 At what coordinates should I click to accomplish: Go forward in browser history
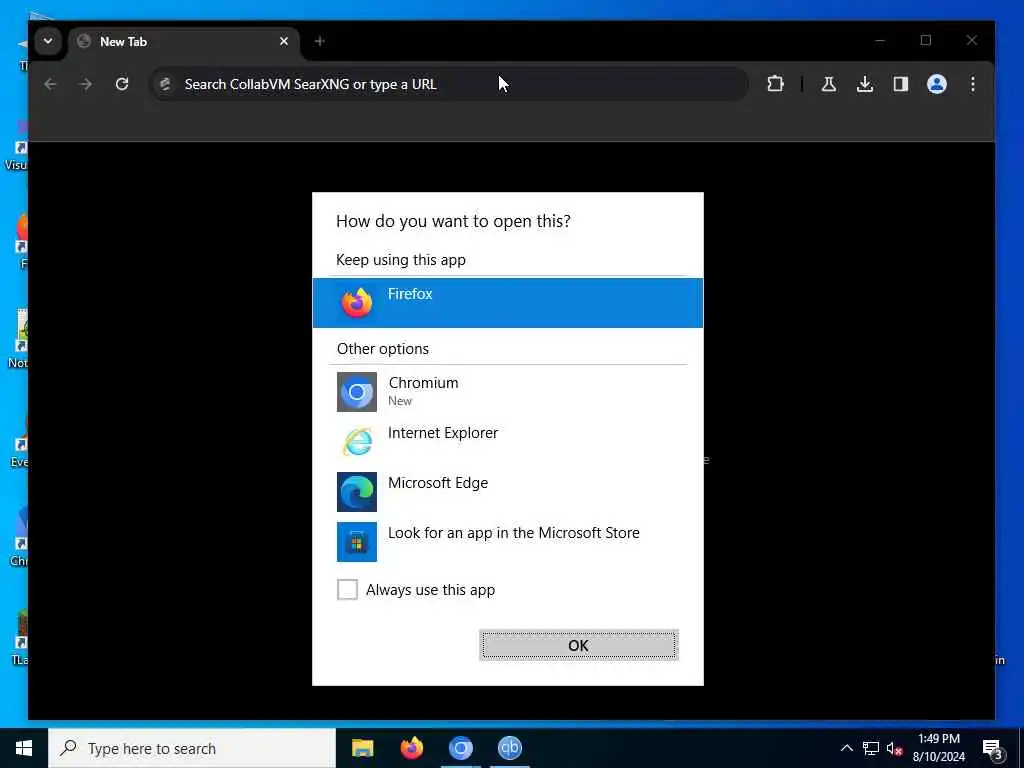86,84
